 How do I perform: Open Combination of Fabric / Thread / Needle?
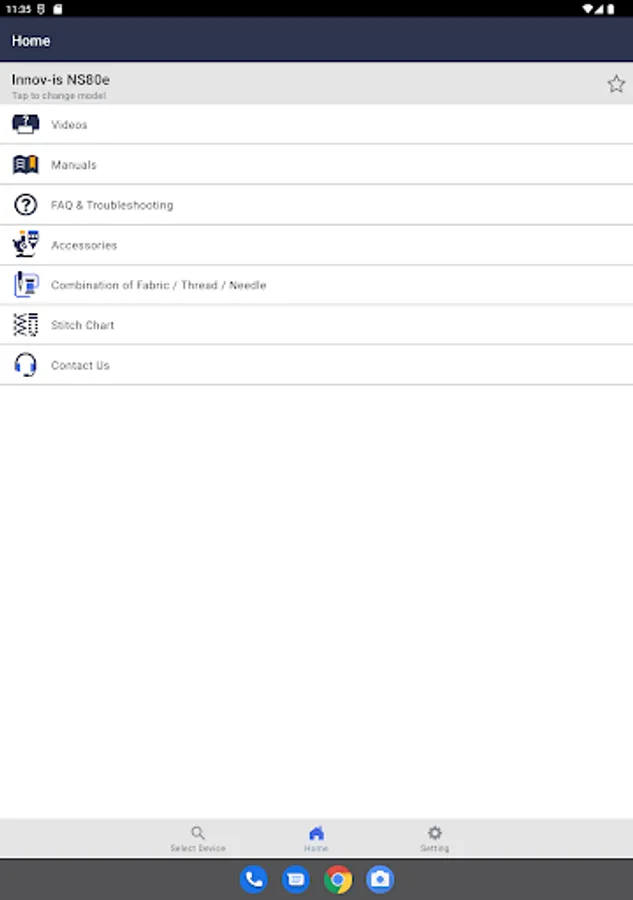pyautogui.click(x=316, y=285)
